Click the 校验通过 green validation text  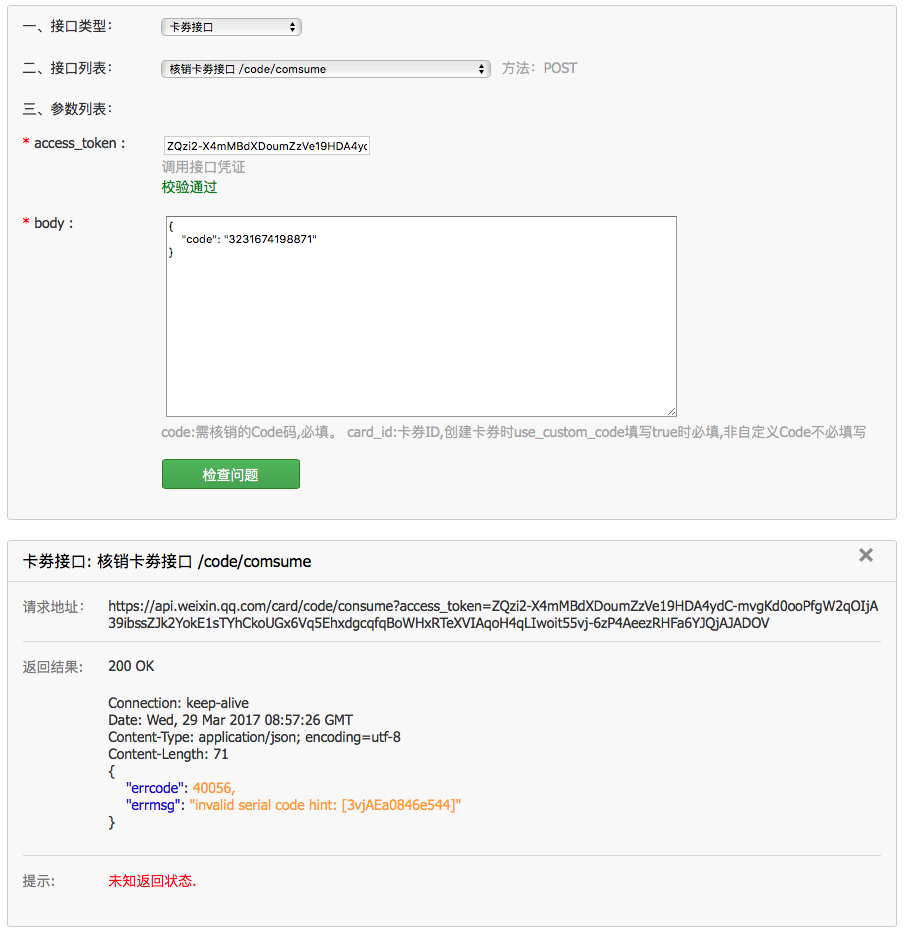189,187
